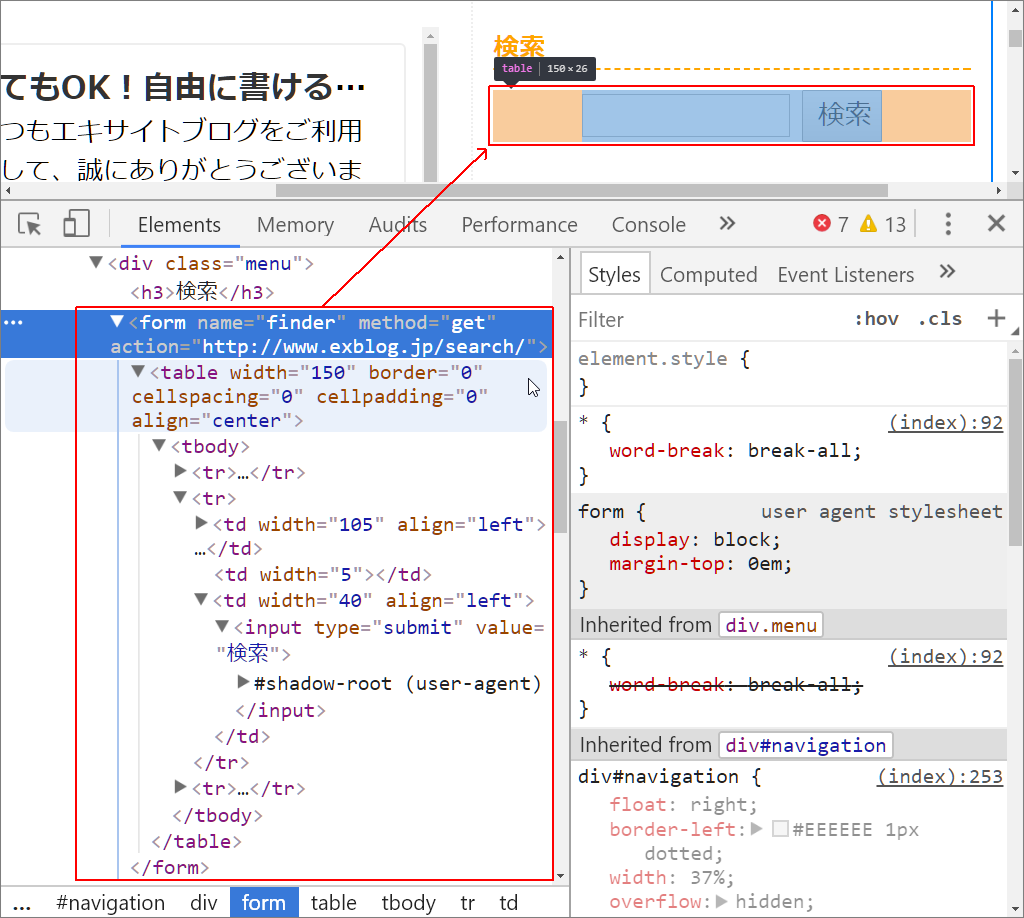Switch to the Console tab

648,225
